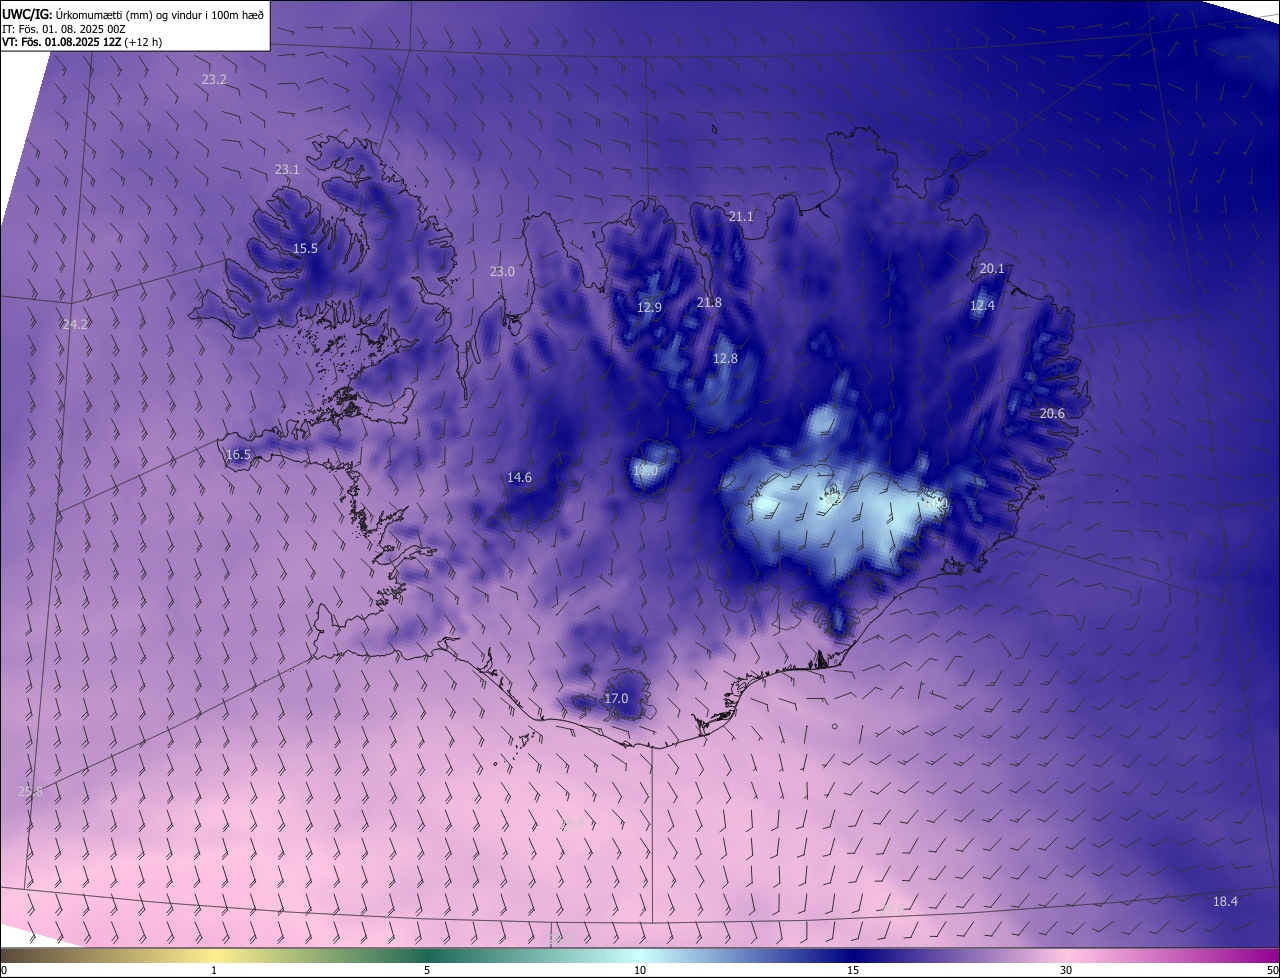Click the 5 tick label on the color scale

pyautogui.click(x=427, y=970)
